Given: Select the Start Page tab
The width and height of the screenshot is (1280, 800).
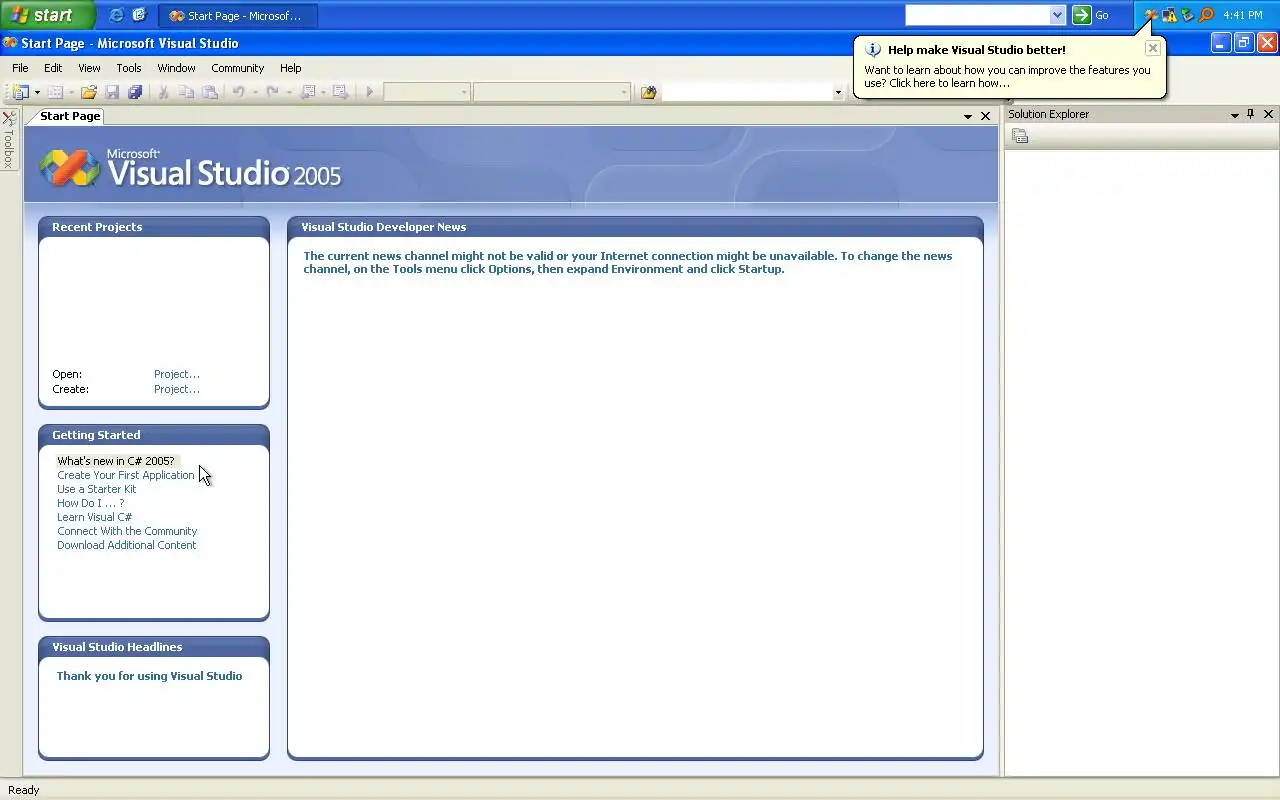Looking at the screenshot, I should 70,116.
